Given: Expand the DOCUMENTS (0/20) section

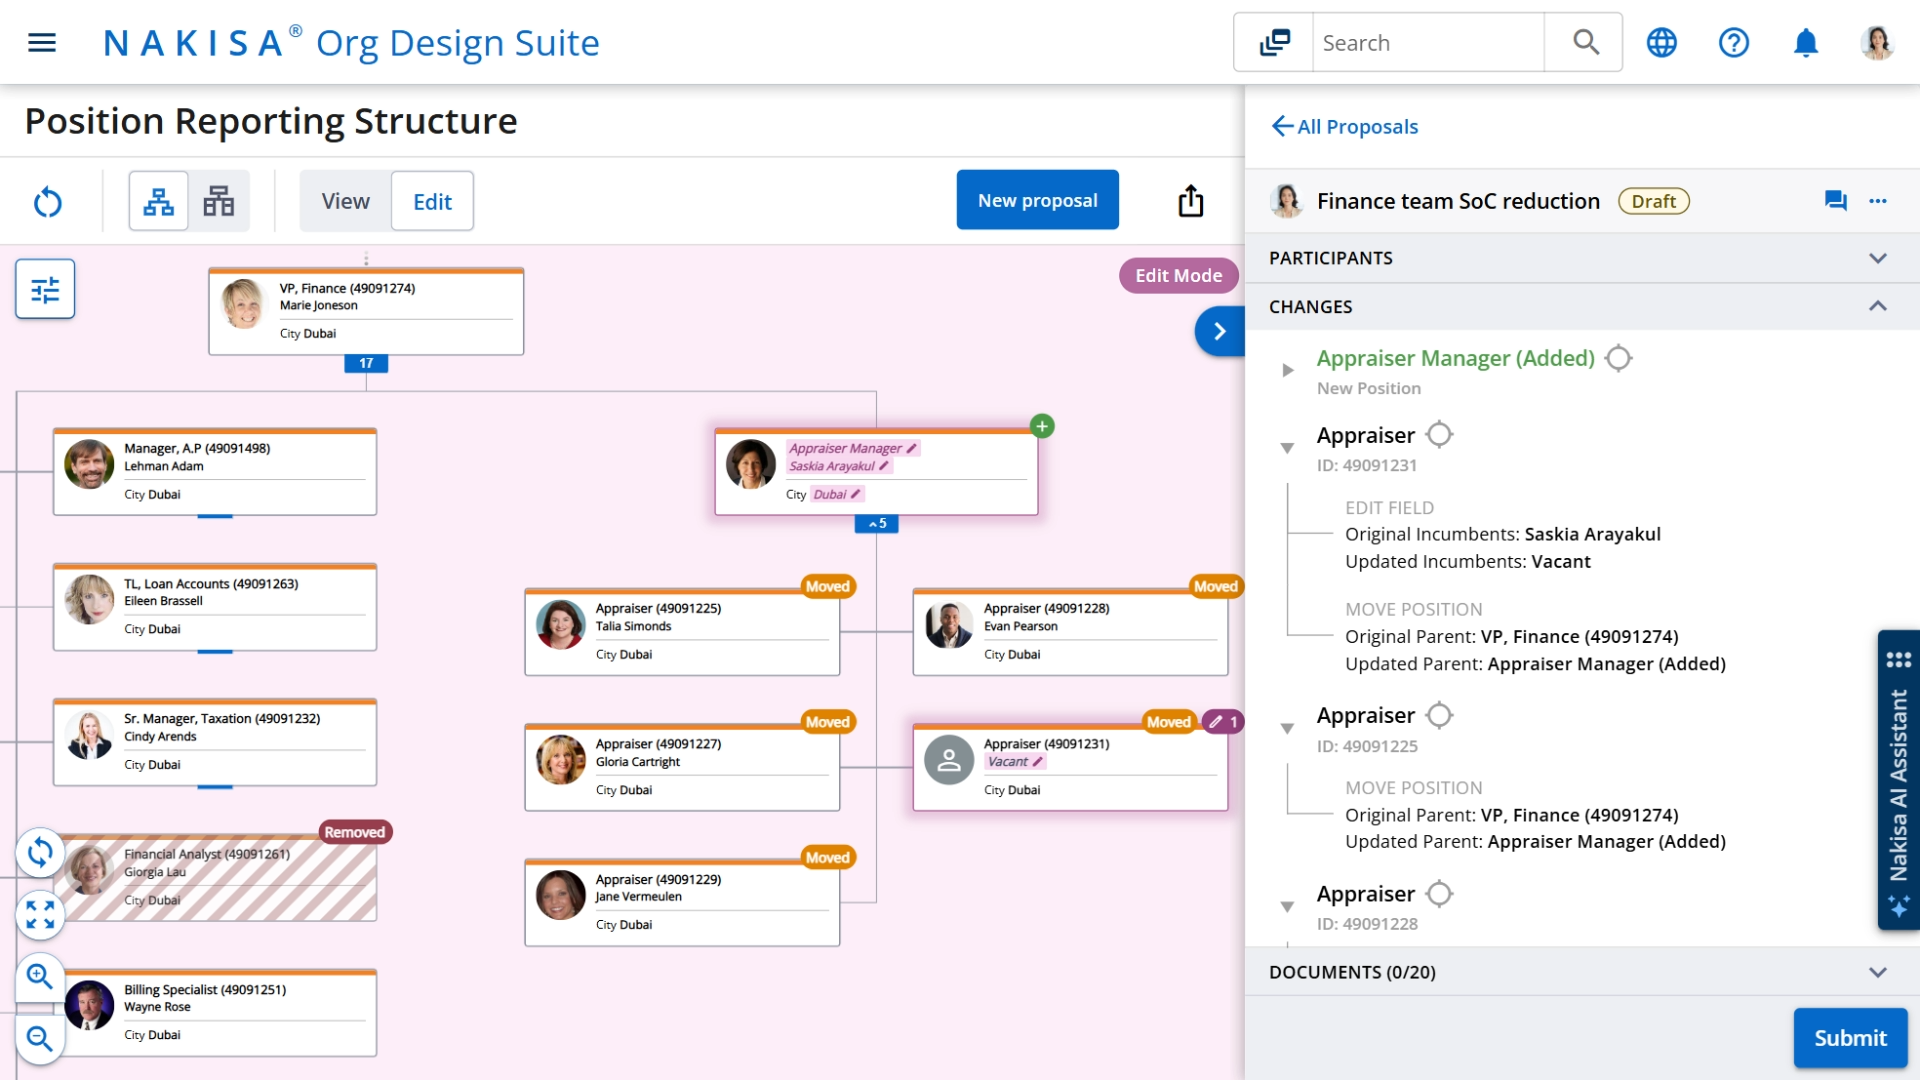Looking at the screenshot, I should (x=1878, y=971).
